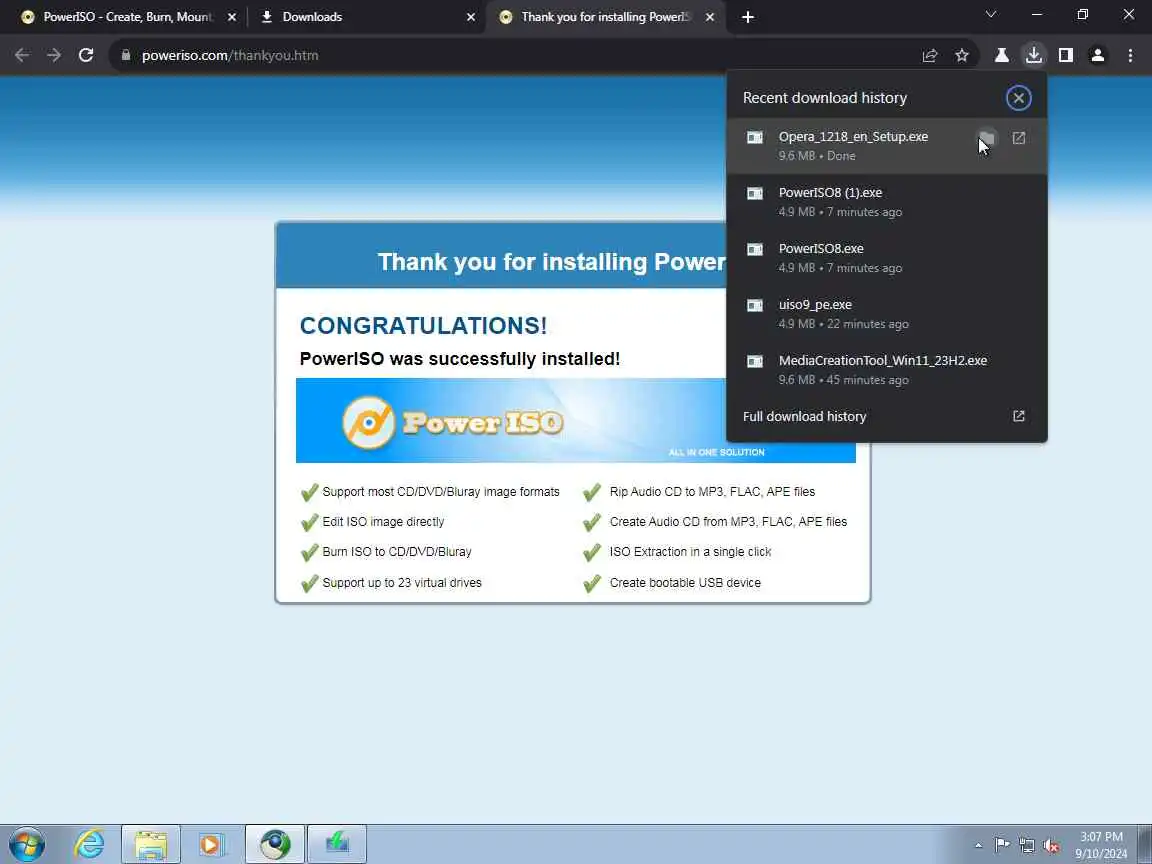Click Burn ISO to CD/DVD/Bluray text

click(x=397, y=552)
